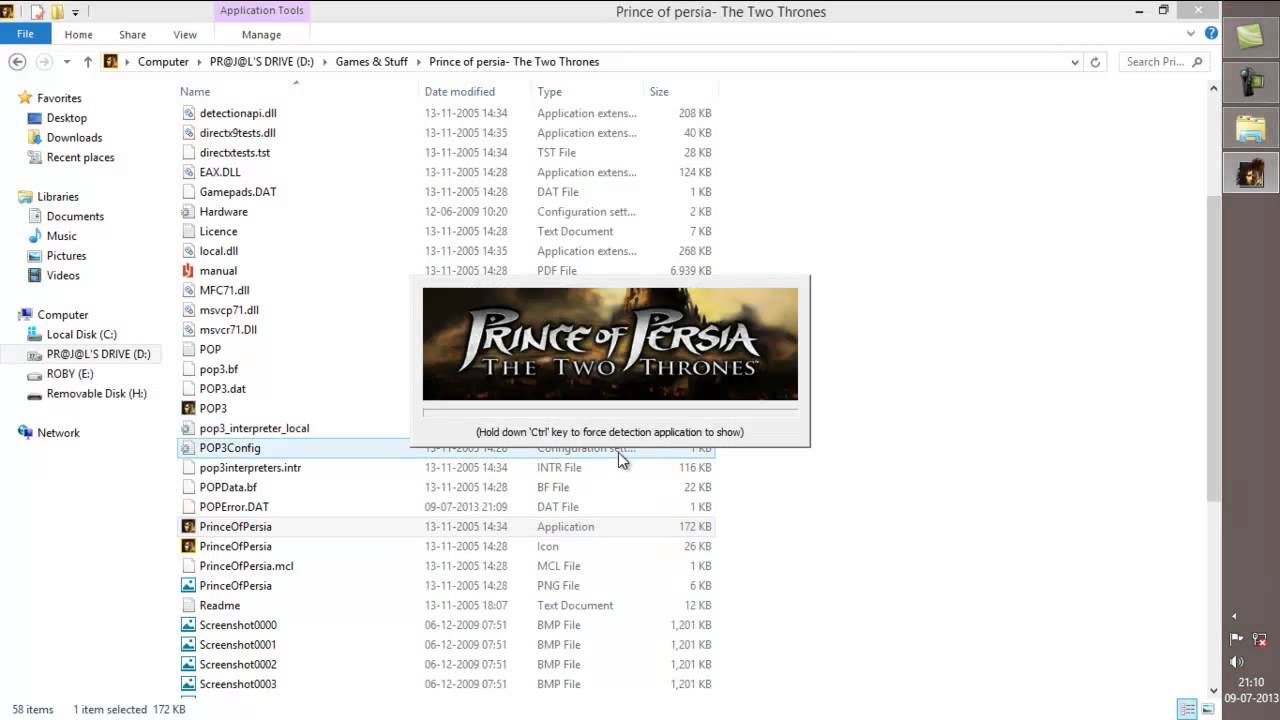This screenshot has width=1280, height=720.
Task: Click the Action Center flag tray icon
Action: pos(1237,639)
